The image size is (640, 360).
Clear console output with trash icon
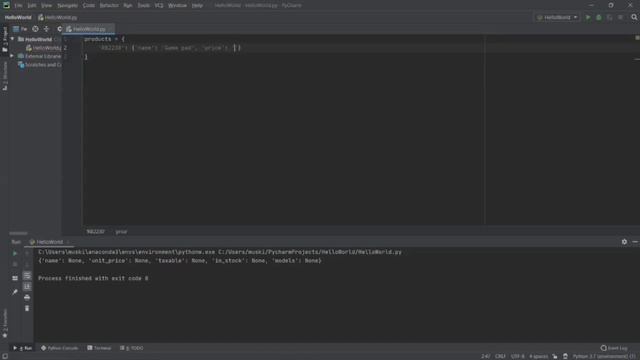point(27,309)
